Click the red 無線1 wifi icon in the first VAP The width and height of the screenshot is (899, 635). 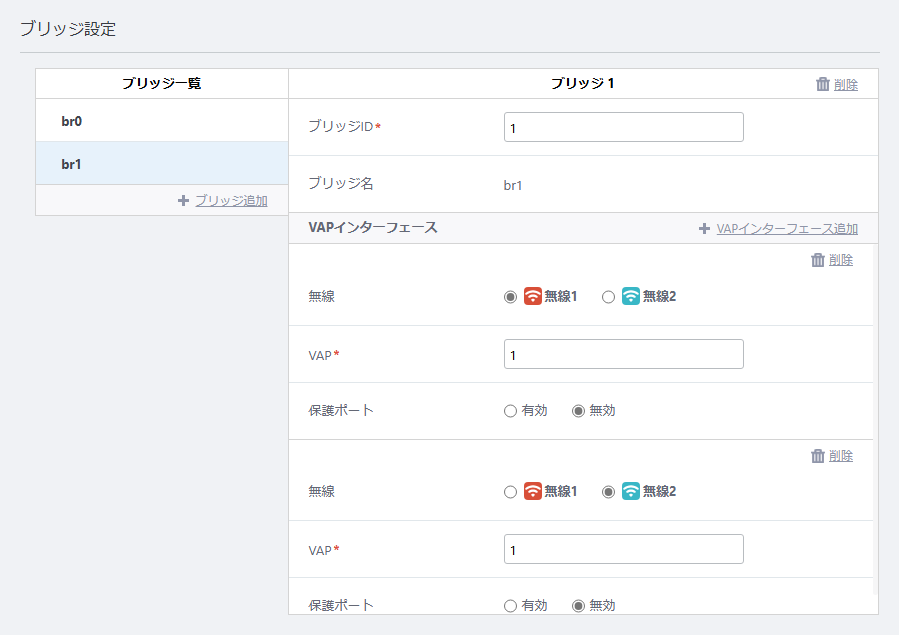point(533,296)
